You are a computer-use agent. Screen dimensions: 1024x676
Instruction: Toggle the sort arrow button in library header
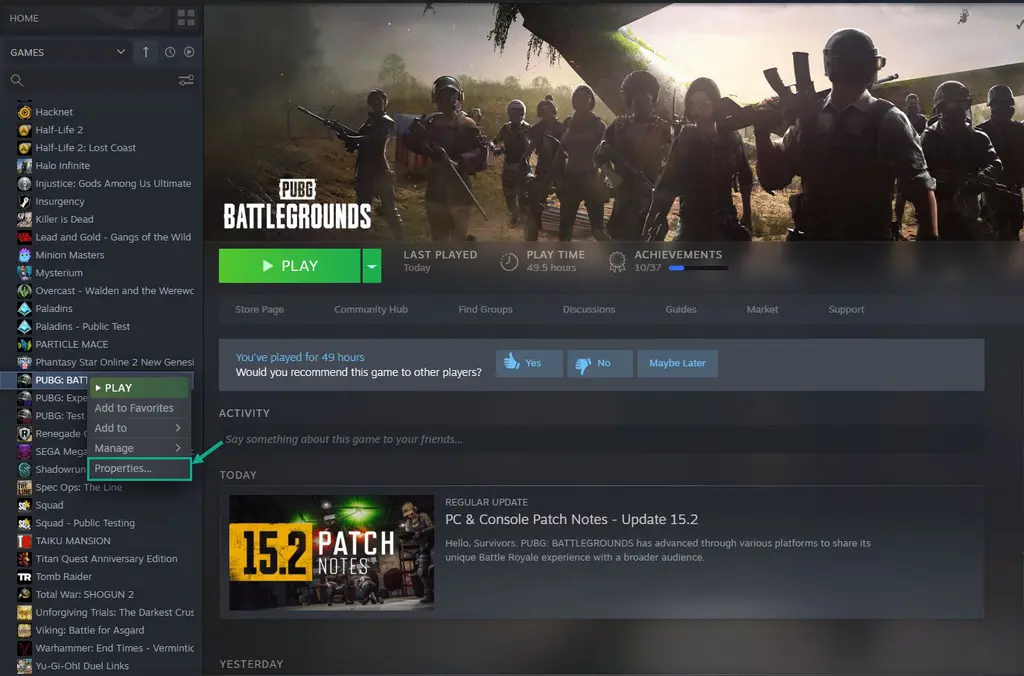click(x=146, y=52)
